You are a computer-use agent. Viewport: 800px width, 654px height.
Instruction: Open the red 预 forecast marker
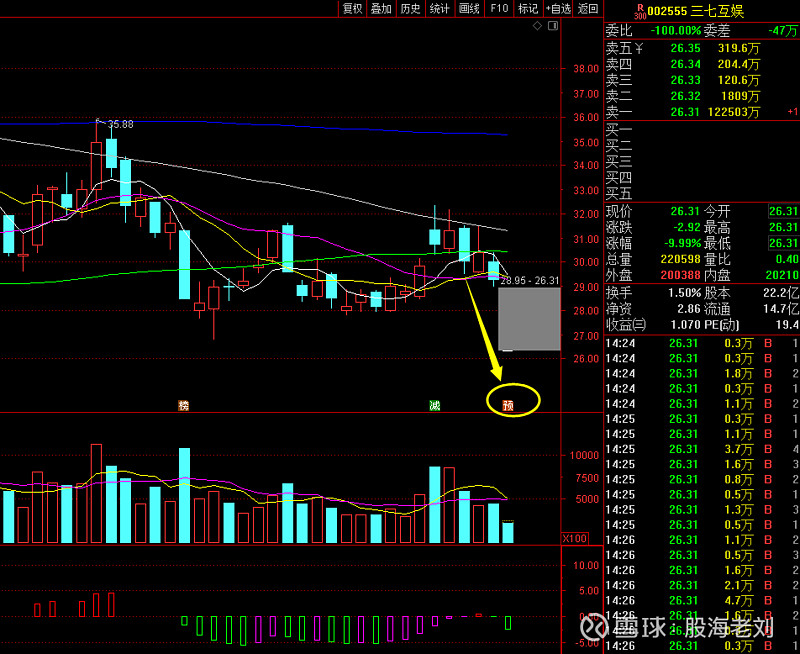508,406
